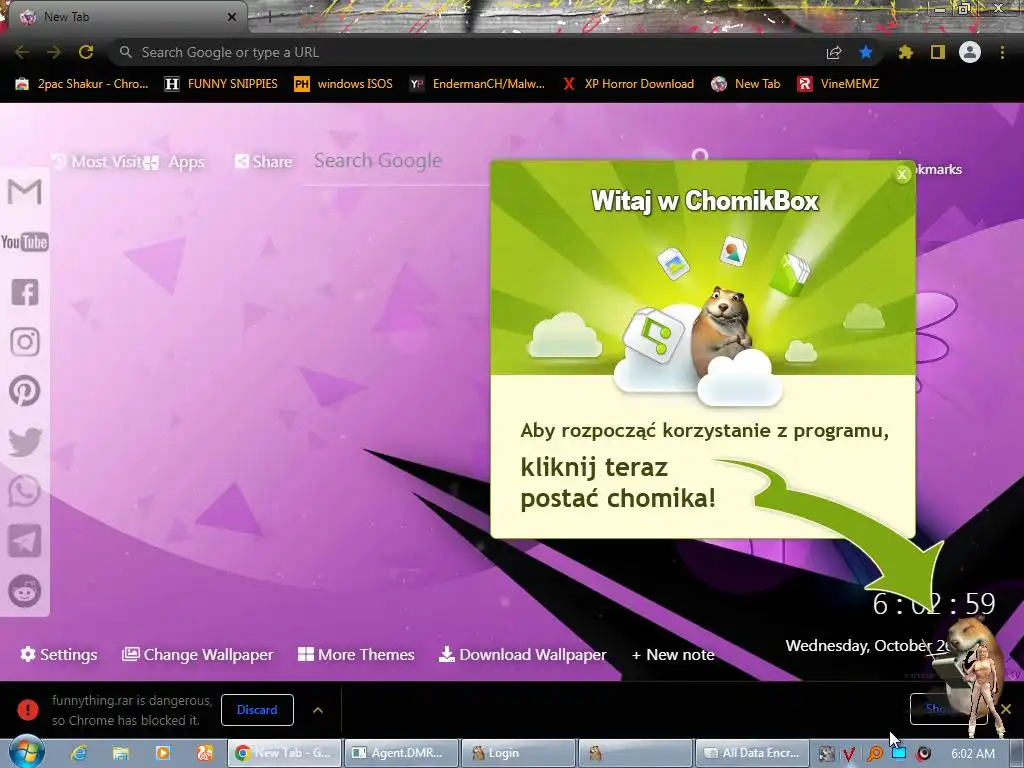This screenshot has height=768, width=1024.
Task: Open the Extensions puzzle icon
Action: [x=906, y=52]
